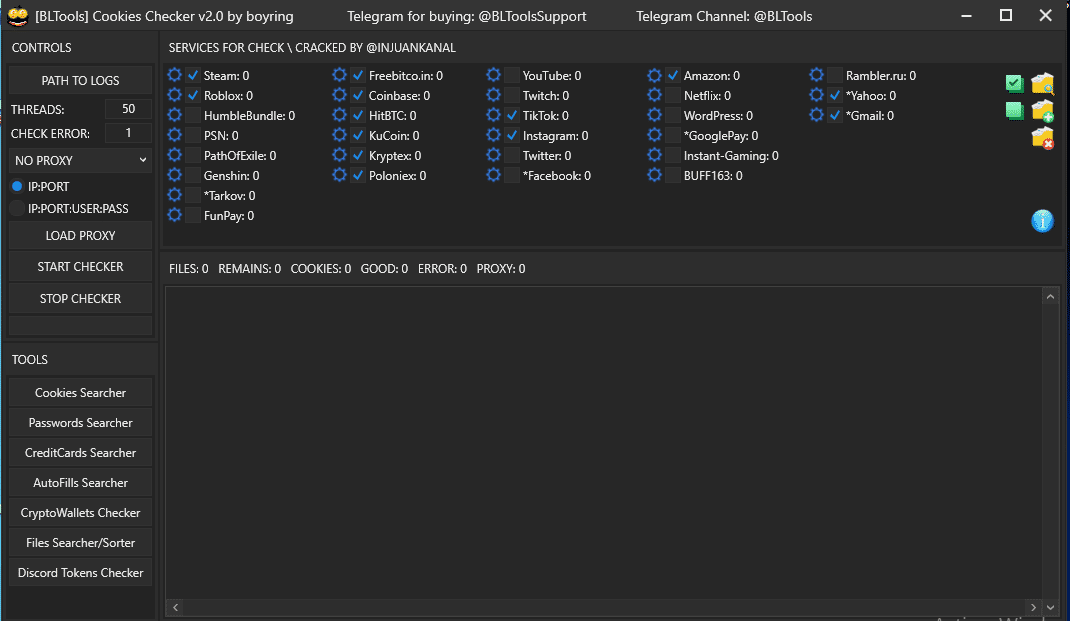Click the START CHECKER button
The height and width of the screenshot is (621, 1070).
coord(81,267)
